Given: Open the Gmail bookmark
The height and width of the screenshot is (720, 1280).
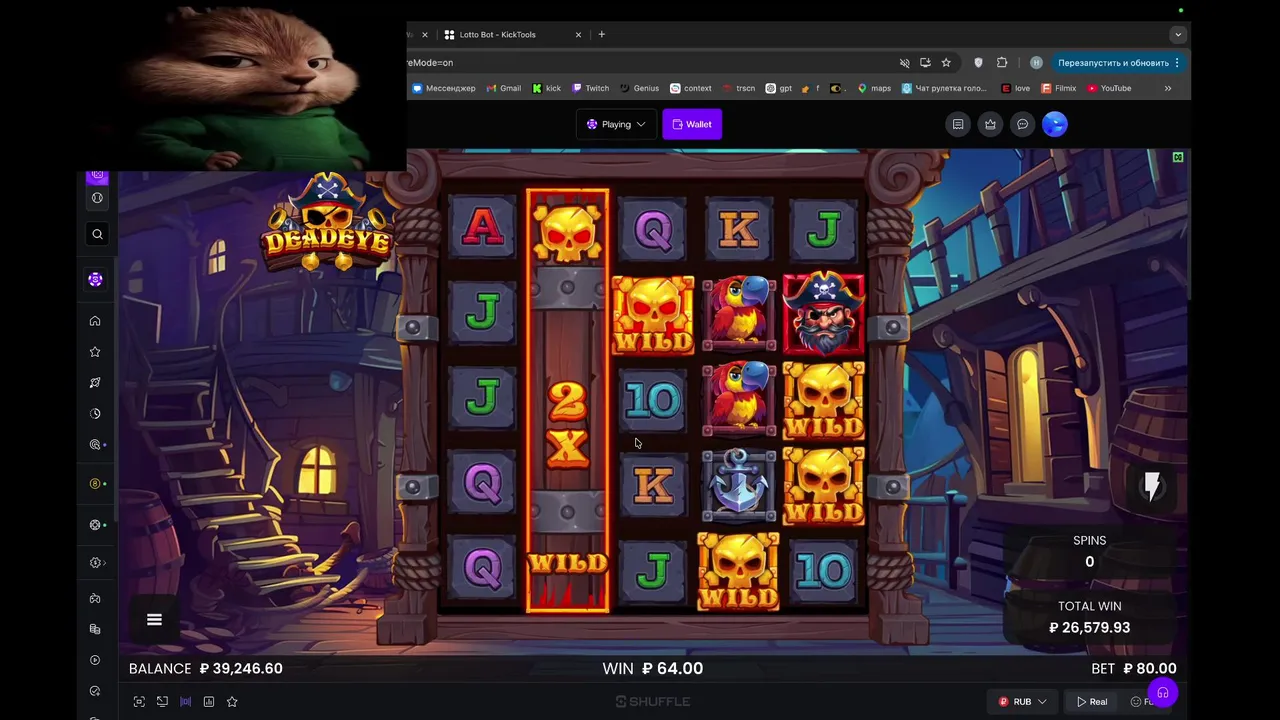Looking at the screenshot, I should 504,88.
